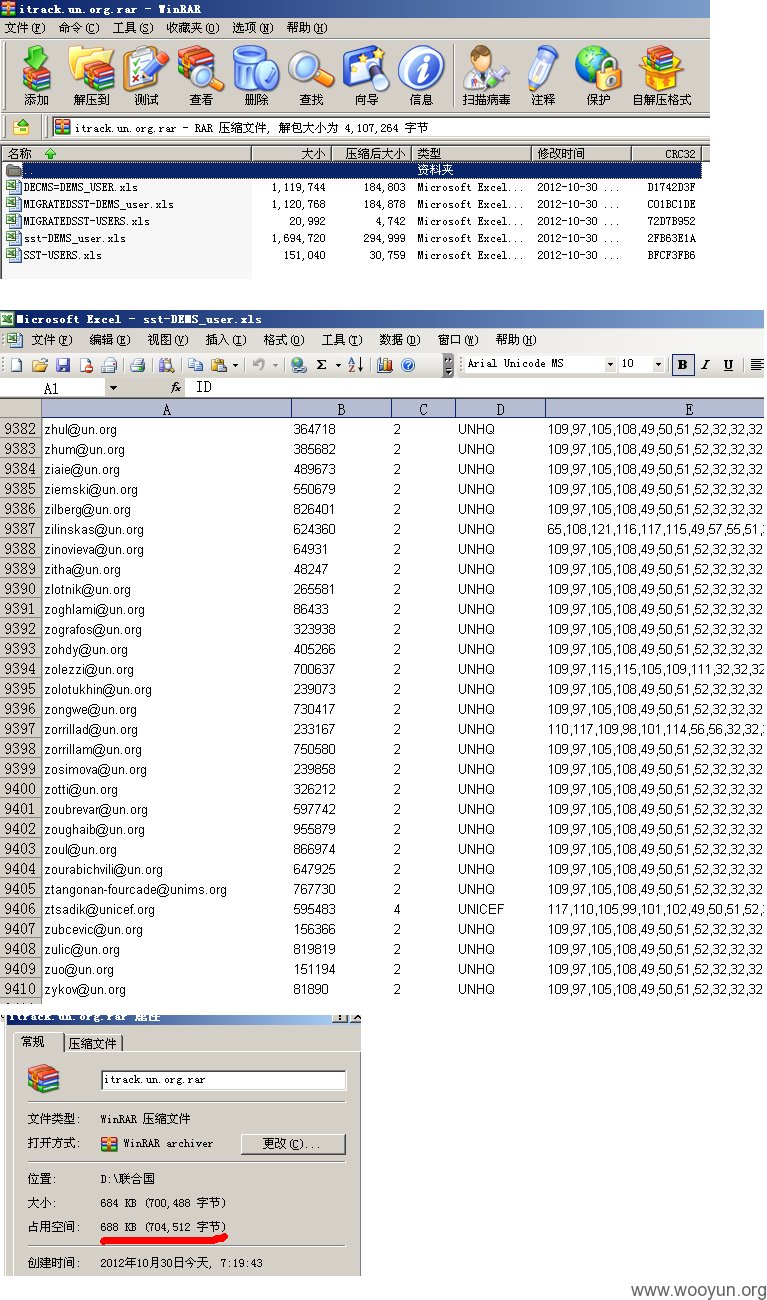Image resolution: width=767 pixels, height=1300 pixels.
Task: Click Excel's Open file icon
Action: [x=39, y=365]
